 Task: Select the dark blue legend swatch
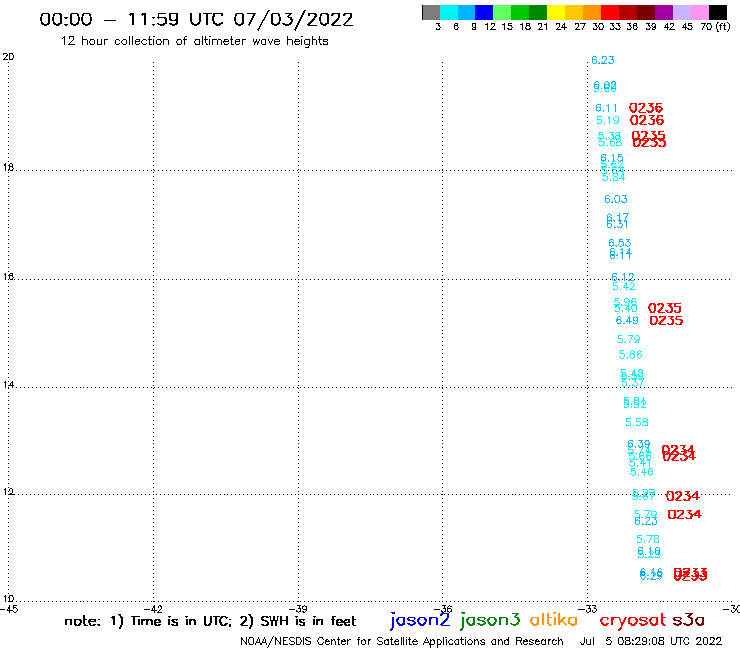click(x=484, y=12)
